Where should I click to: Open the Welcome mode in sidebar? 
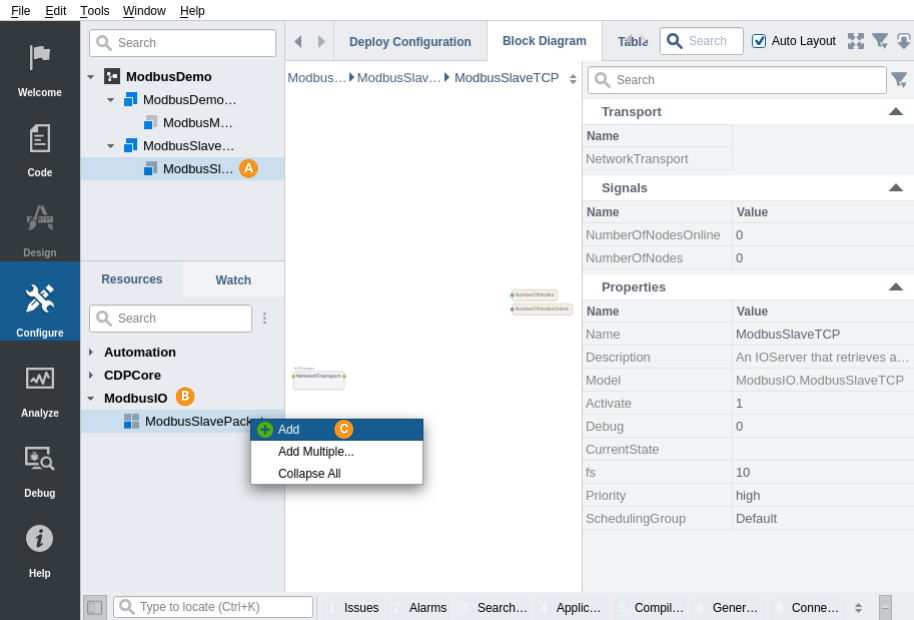[39, 70]
